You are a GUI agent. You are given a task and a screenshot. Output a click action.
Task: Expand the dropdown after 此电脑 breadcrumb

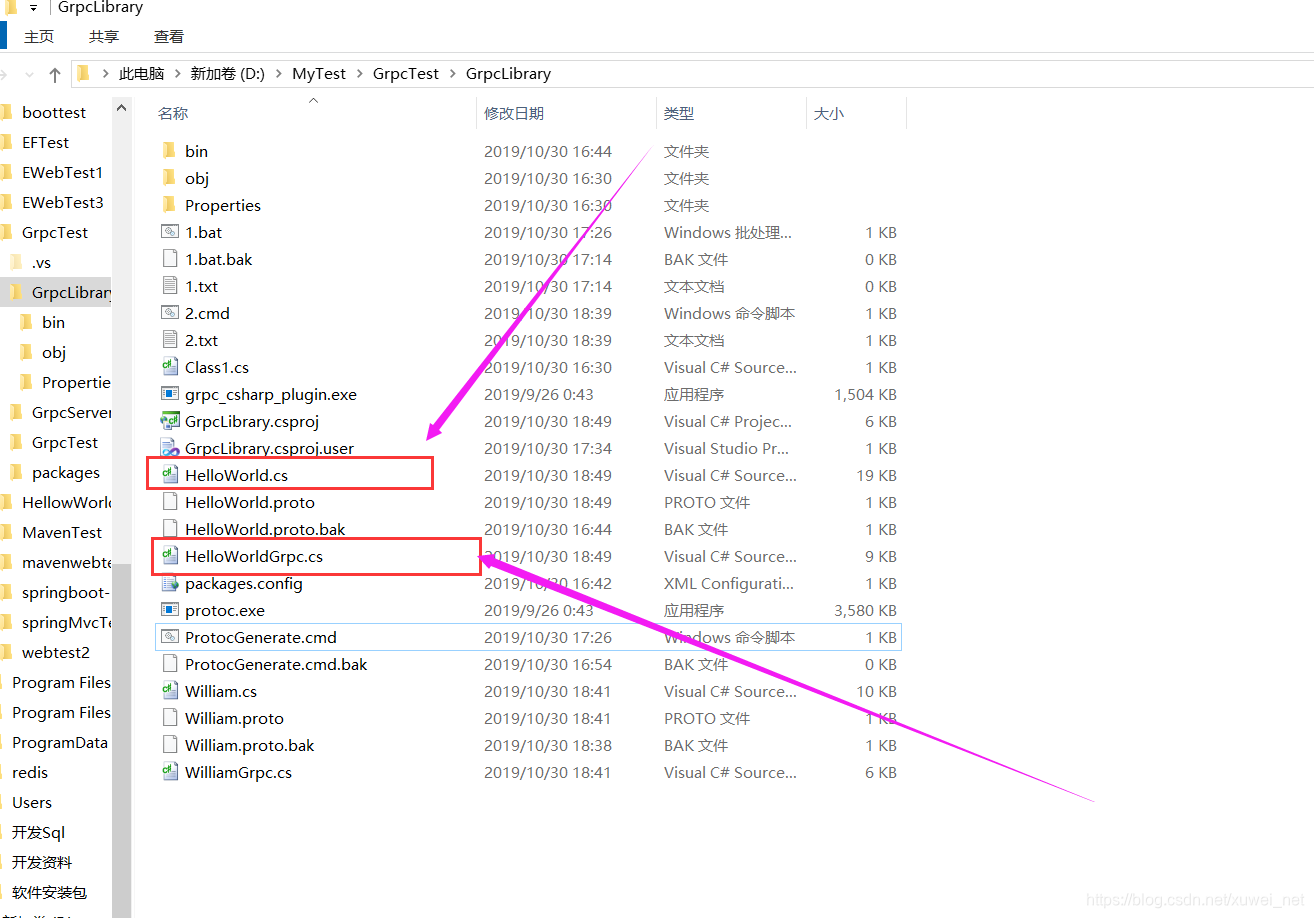pos(178,74)
